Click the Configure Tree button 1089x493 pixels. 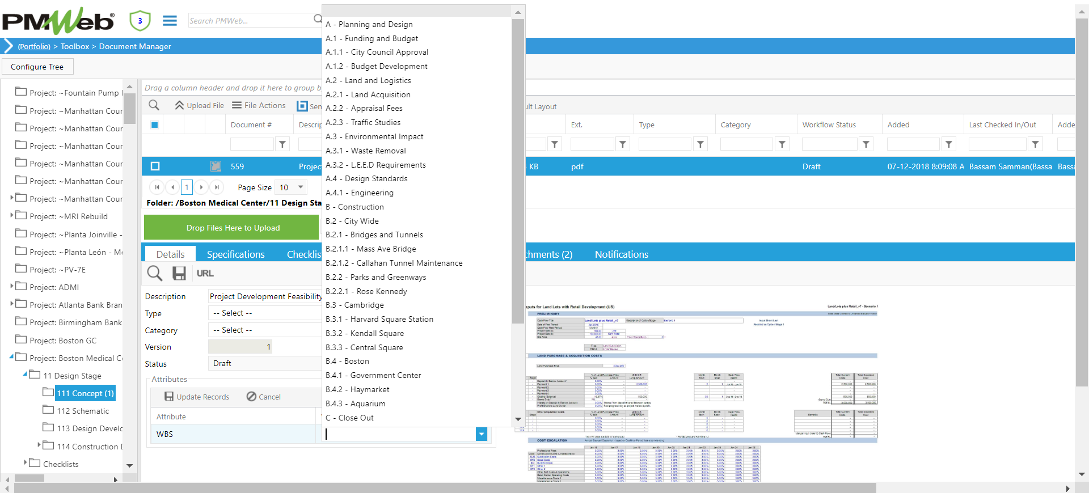click(37, 67)
